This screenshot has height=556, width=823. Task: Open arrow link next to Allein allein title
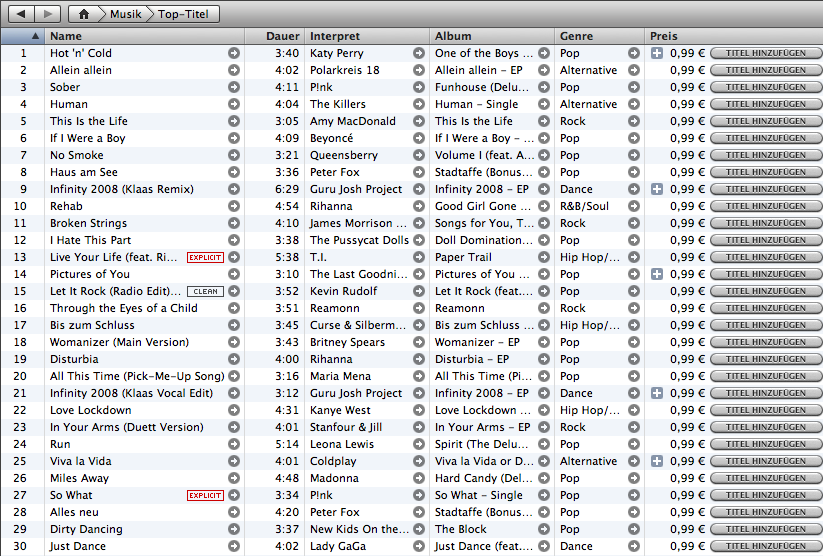[x=234, y=70]
